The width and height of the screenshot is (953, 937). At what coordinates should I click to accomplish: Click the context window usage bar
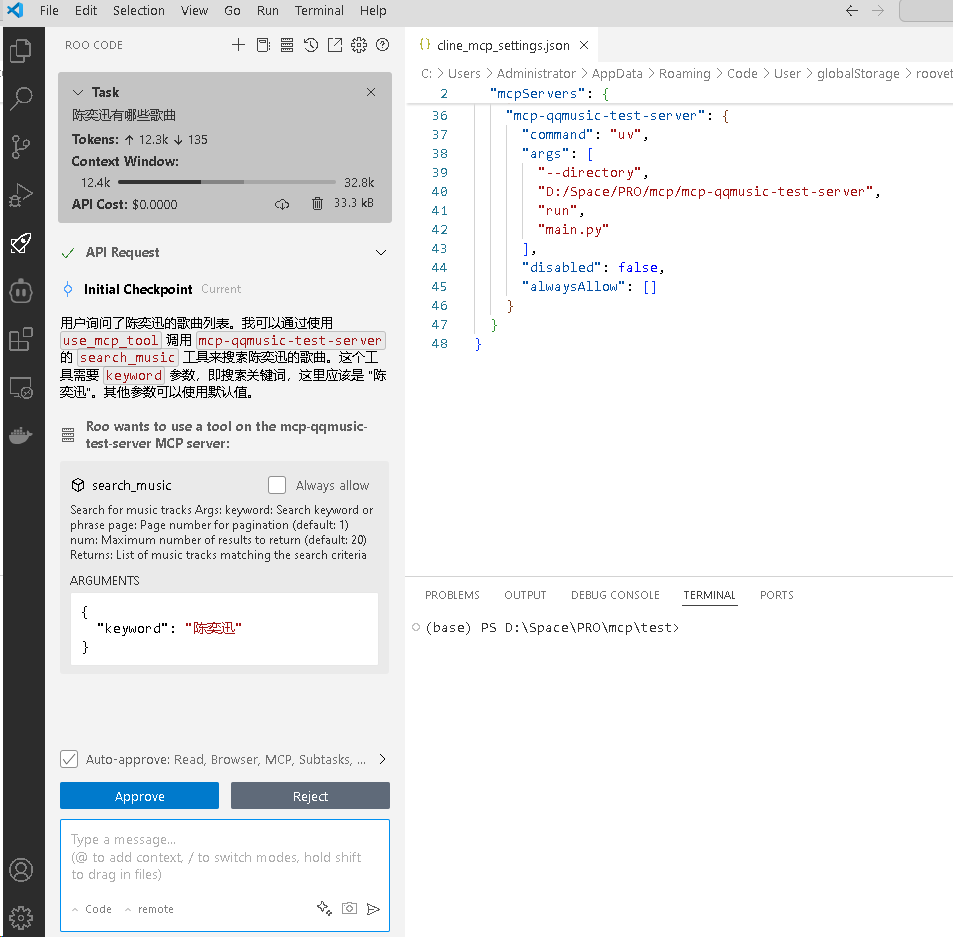226,182
